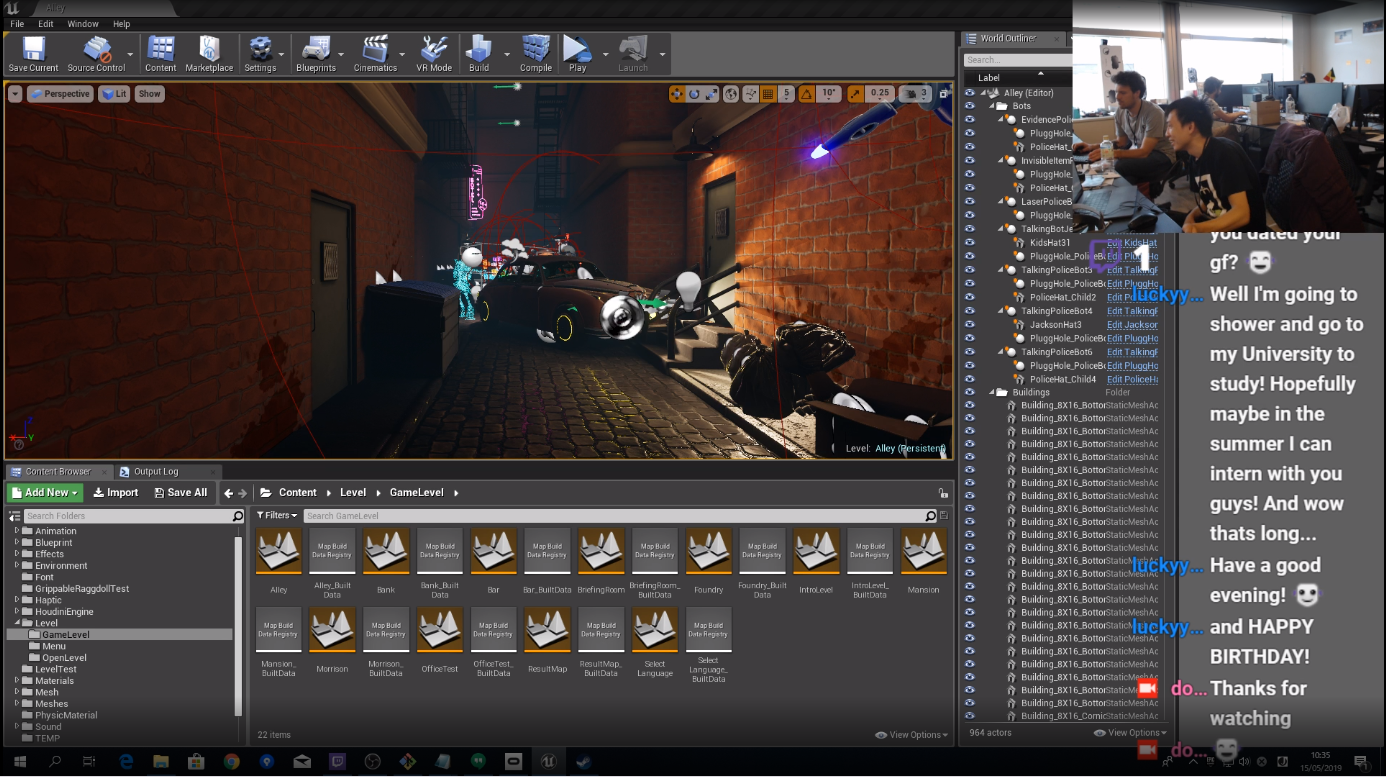
Task: Select the scale gizmo in viewport toolbar
Action: (711, 94)
